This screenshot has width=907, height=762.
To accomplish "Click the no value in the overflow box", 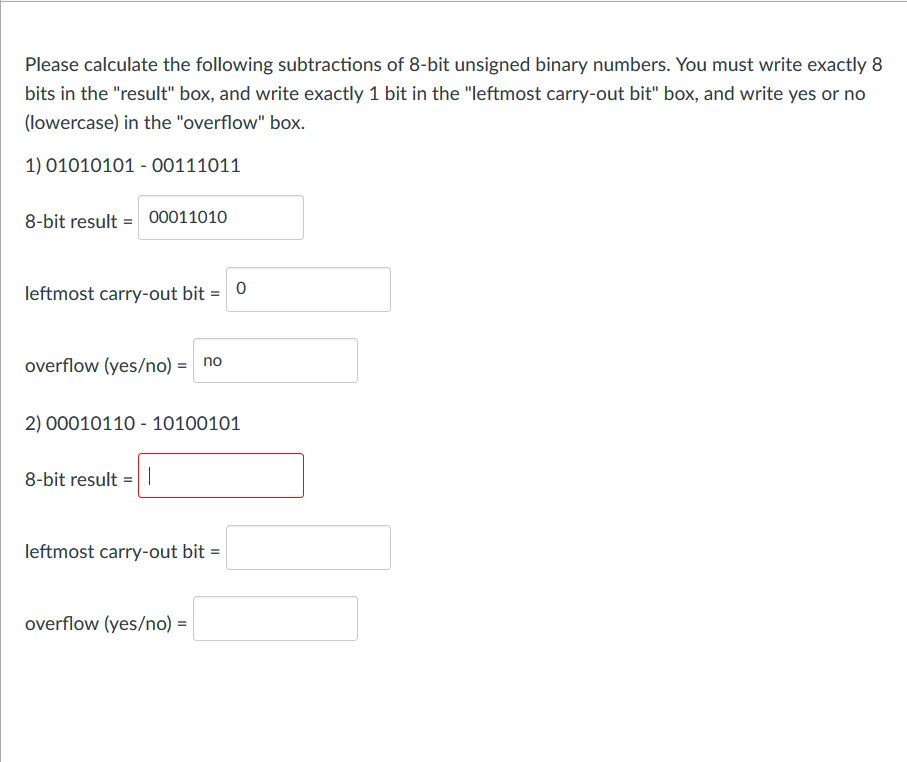I will point(212,361).
